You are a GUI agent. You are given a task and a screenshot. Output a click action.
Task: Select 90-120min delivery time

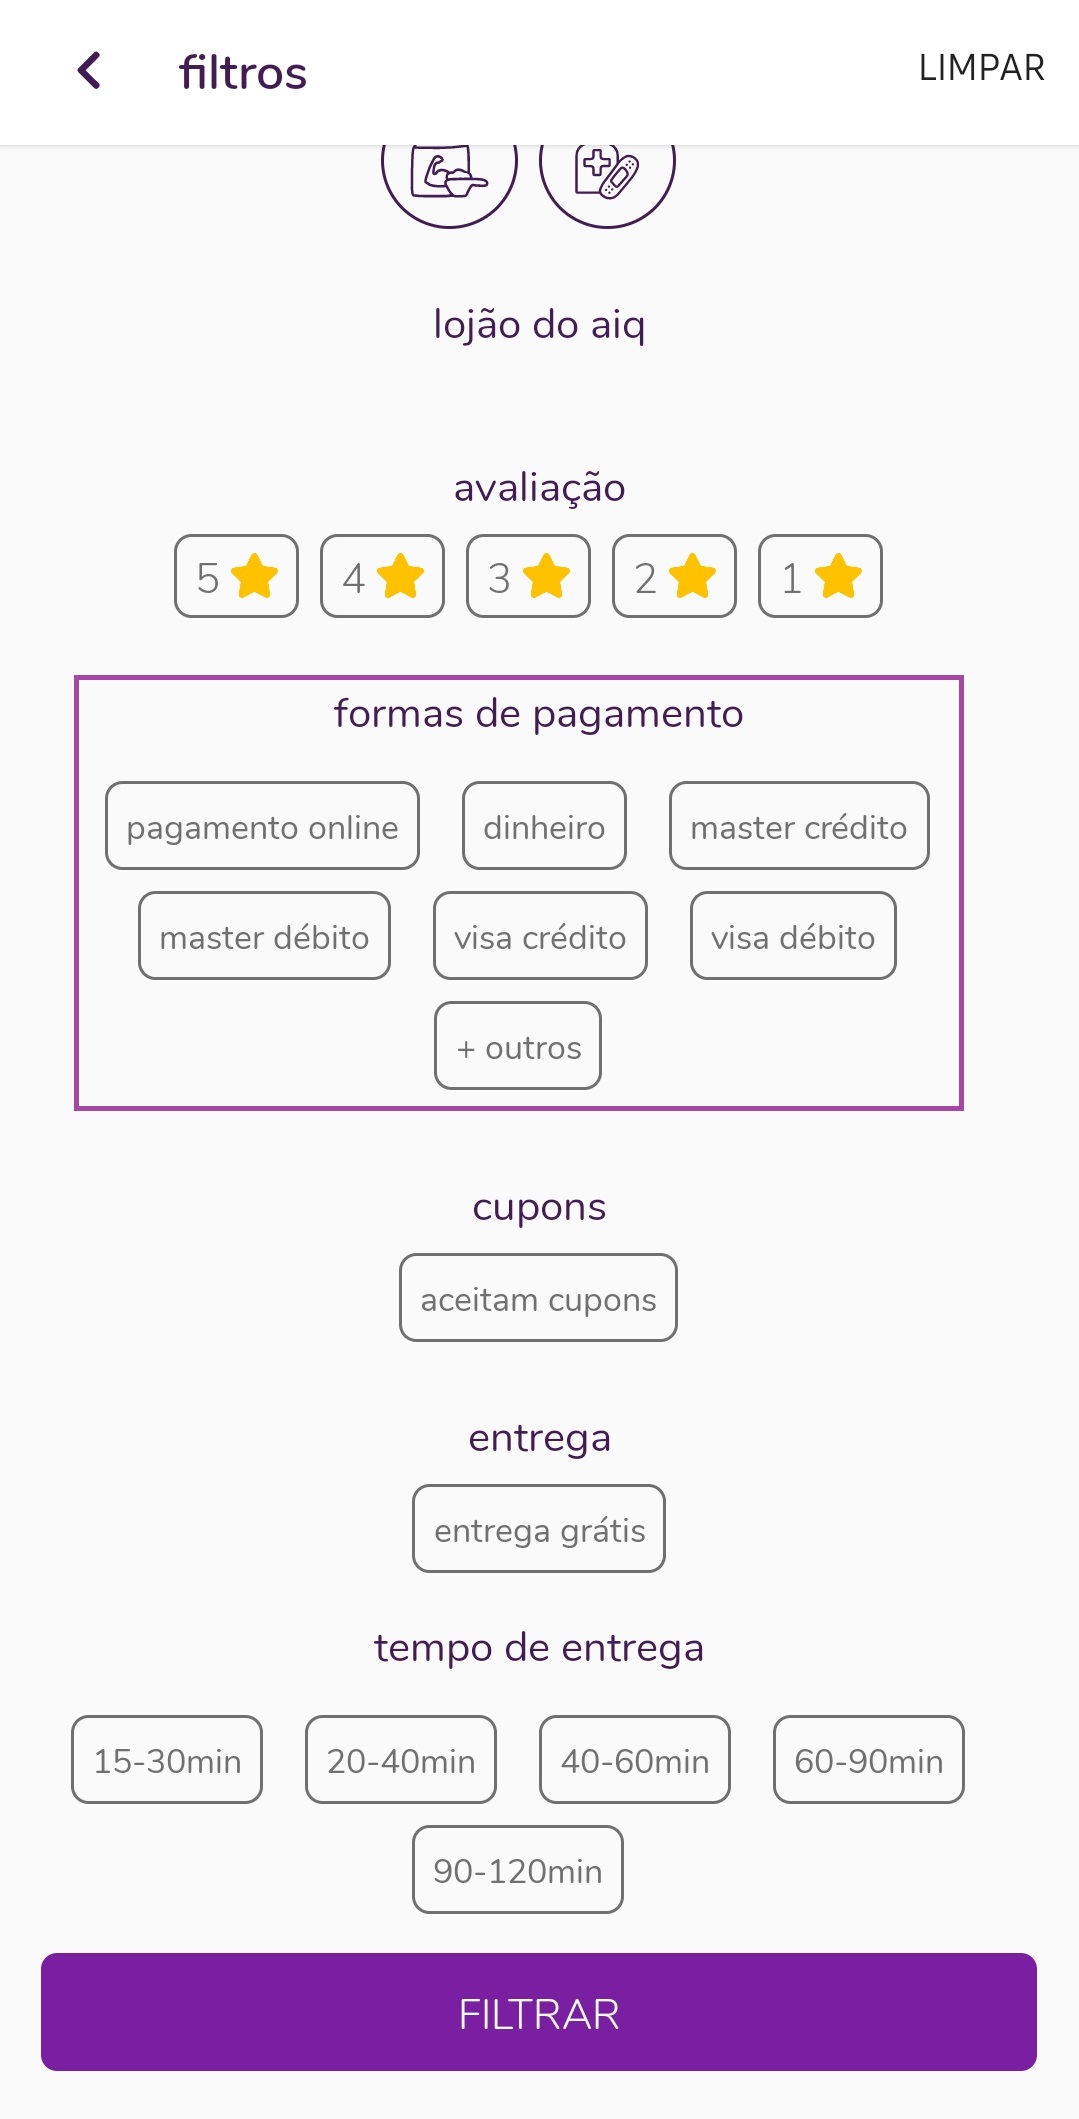pos(518,1870)
